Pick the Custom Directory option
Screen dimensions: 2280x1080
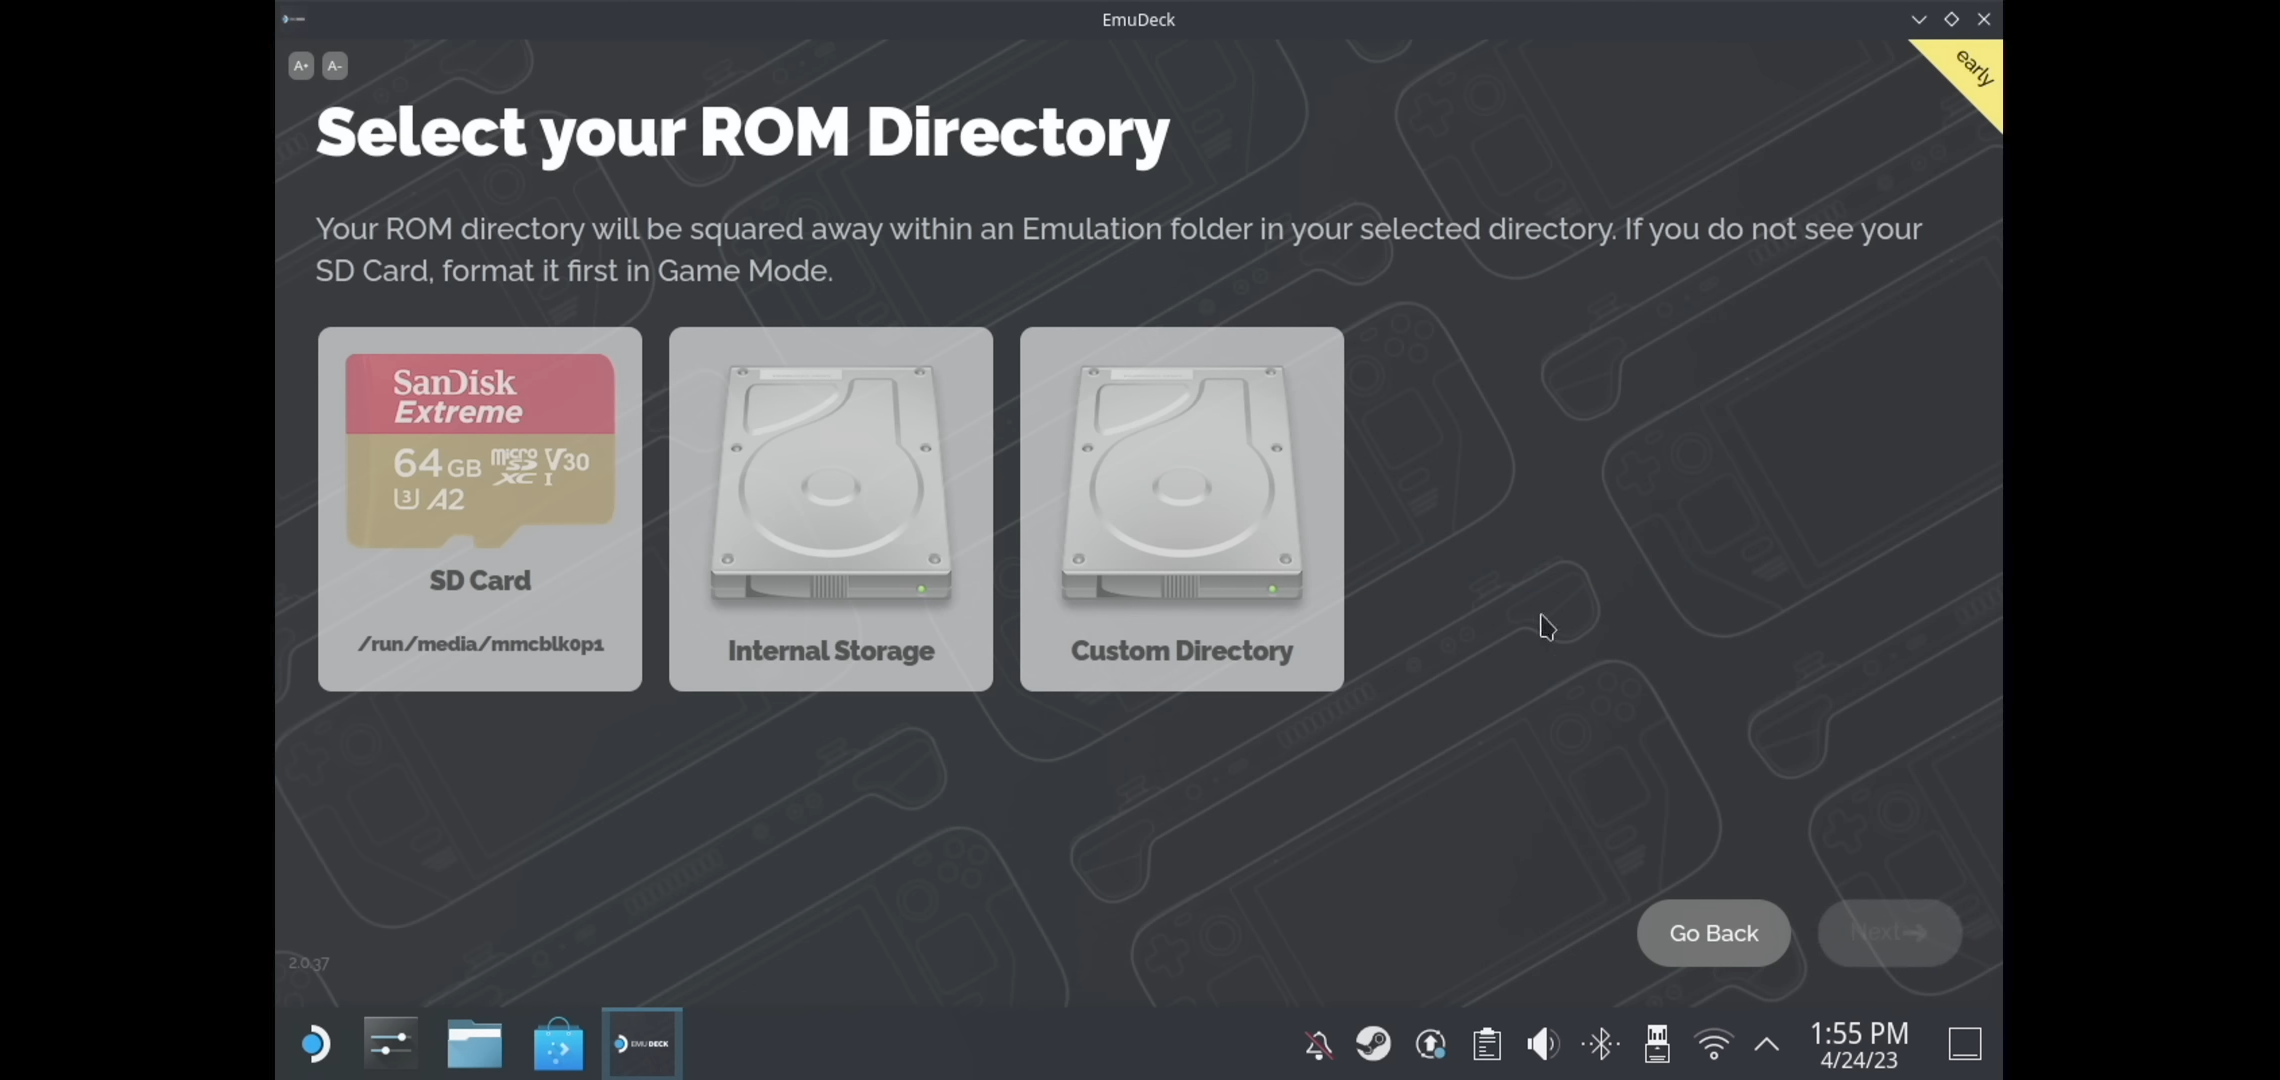point(1181,508)
